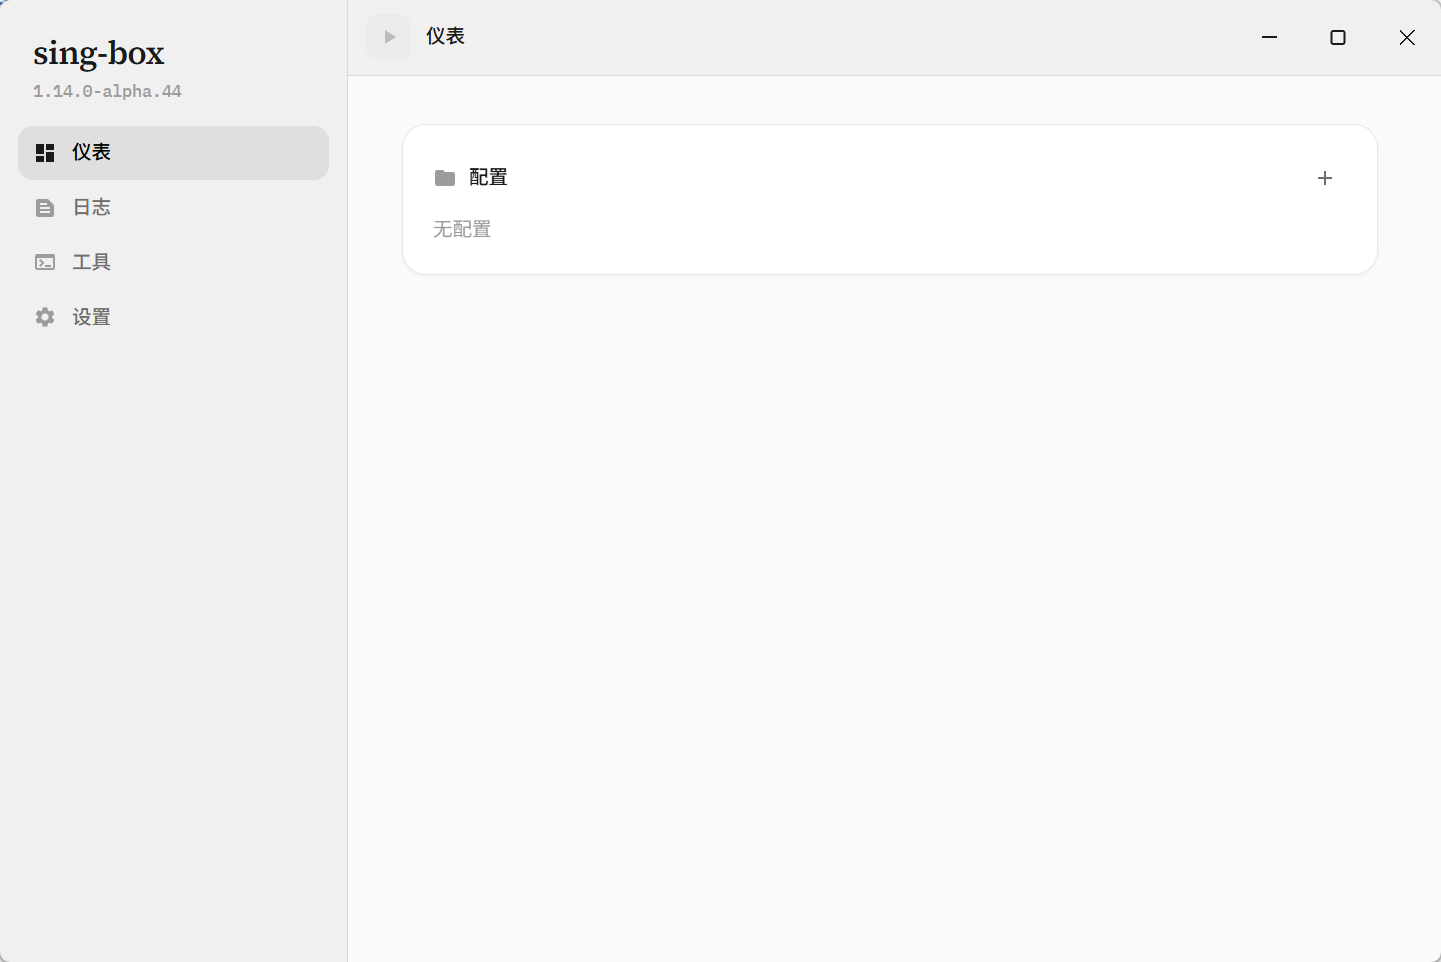Open the 仪表 dashboard sidebar item
This screenshot has width=1441, height=962.
pos(173,153)
